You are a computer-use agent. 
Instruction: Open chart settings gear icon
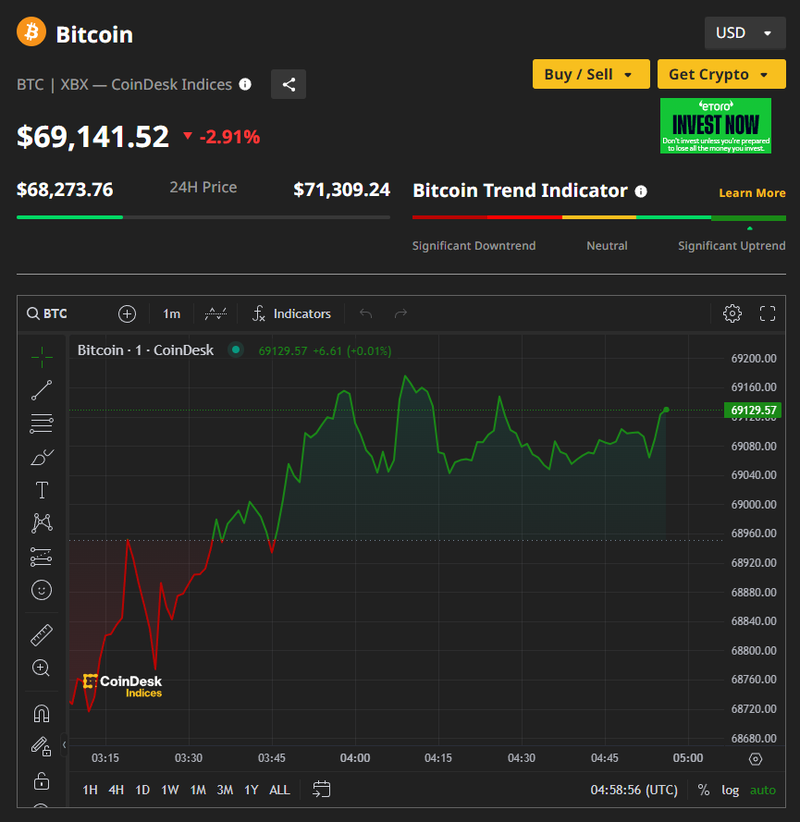click(732, 314)
